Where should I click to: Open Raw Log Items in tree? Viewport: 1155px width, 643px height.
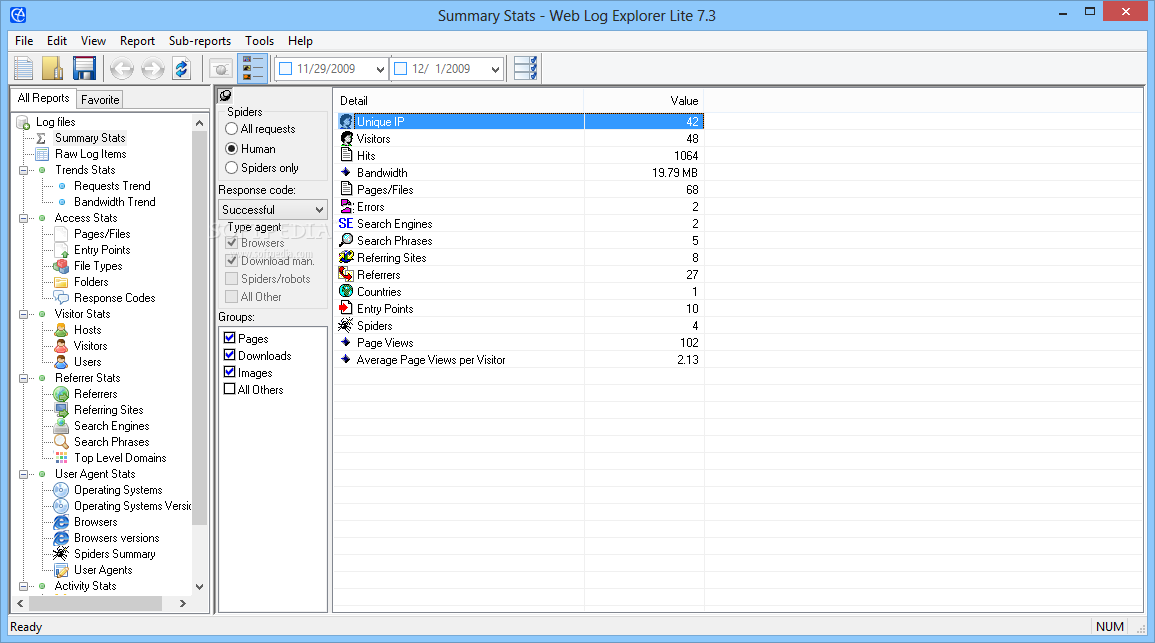point(91,154)
